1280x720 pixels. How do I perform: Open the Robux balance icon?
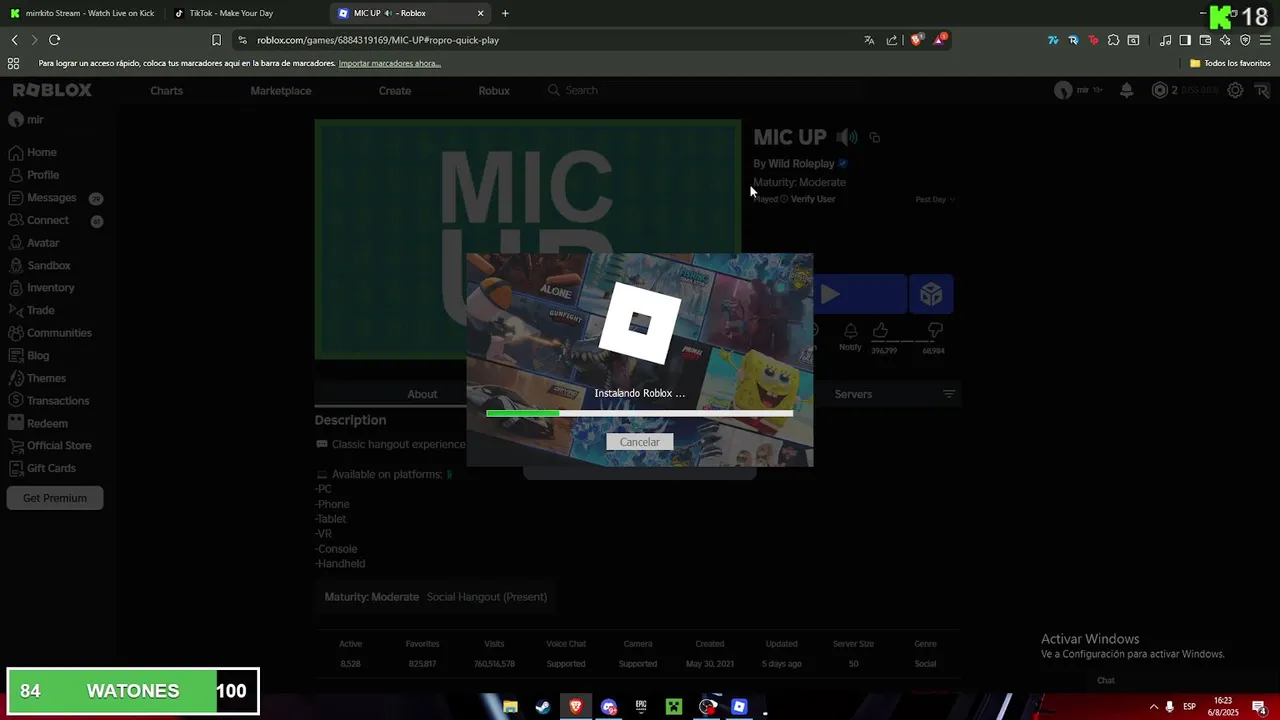click(x=1160, y=90)
